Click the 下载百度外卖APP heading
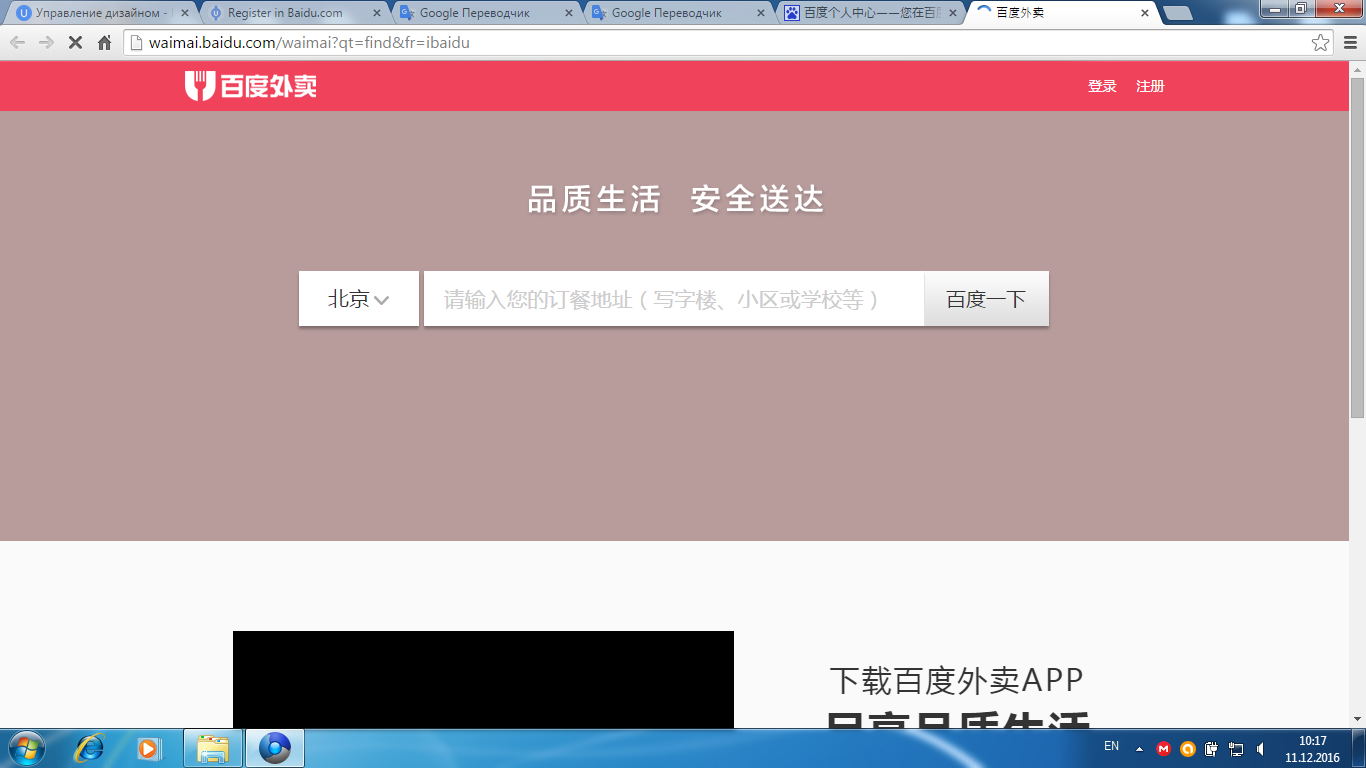The height and width of the screenshot is (768, 1366). 957,680
